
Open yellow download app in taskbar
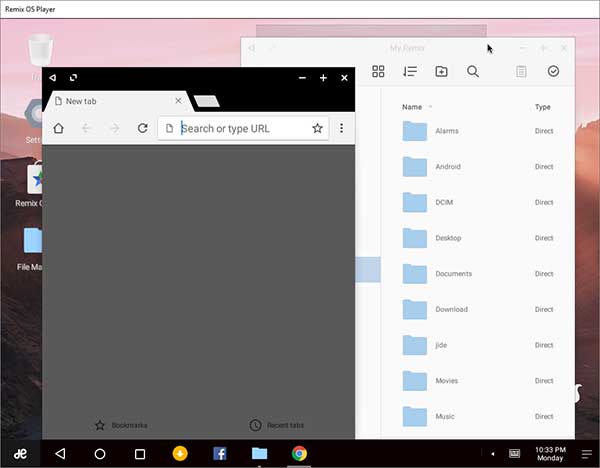[180, 453]
